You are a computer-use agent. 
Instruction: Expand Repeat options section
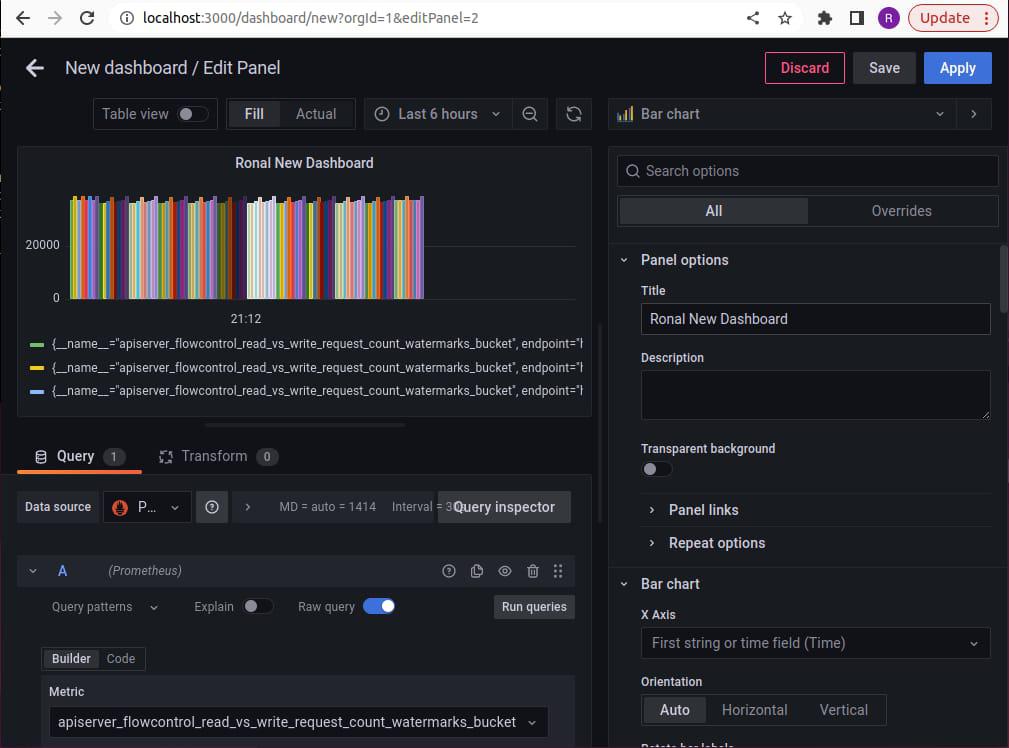pos(708,543)
